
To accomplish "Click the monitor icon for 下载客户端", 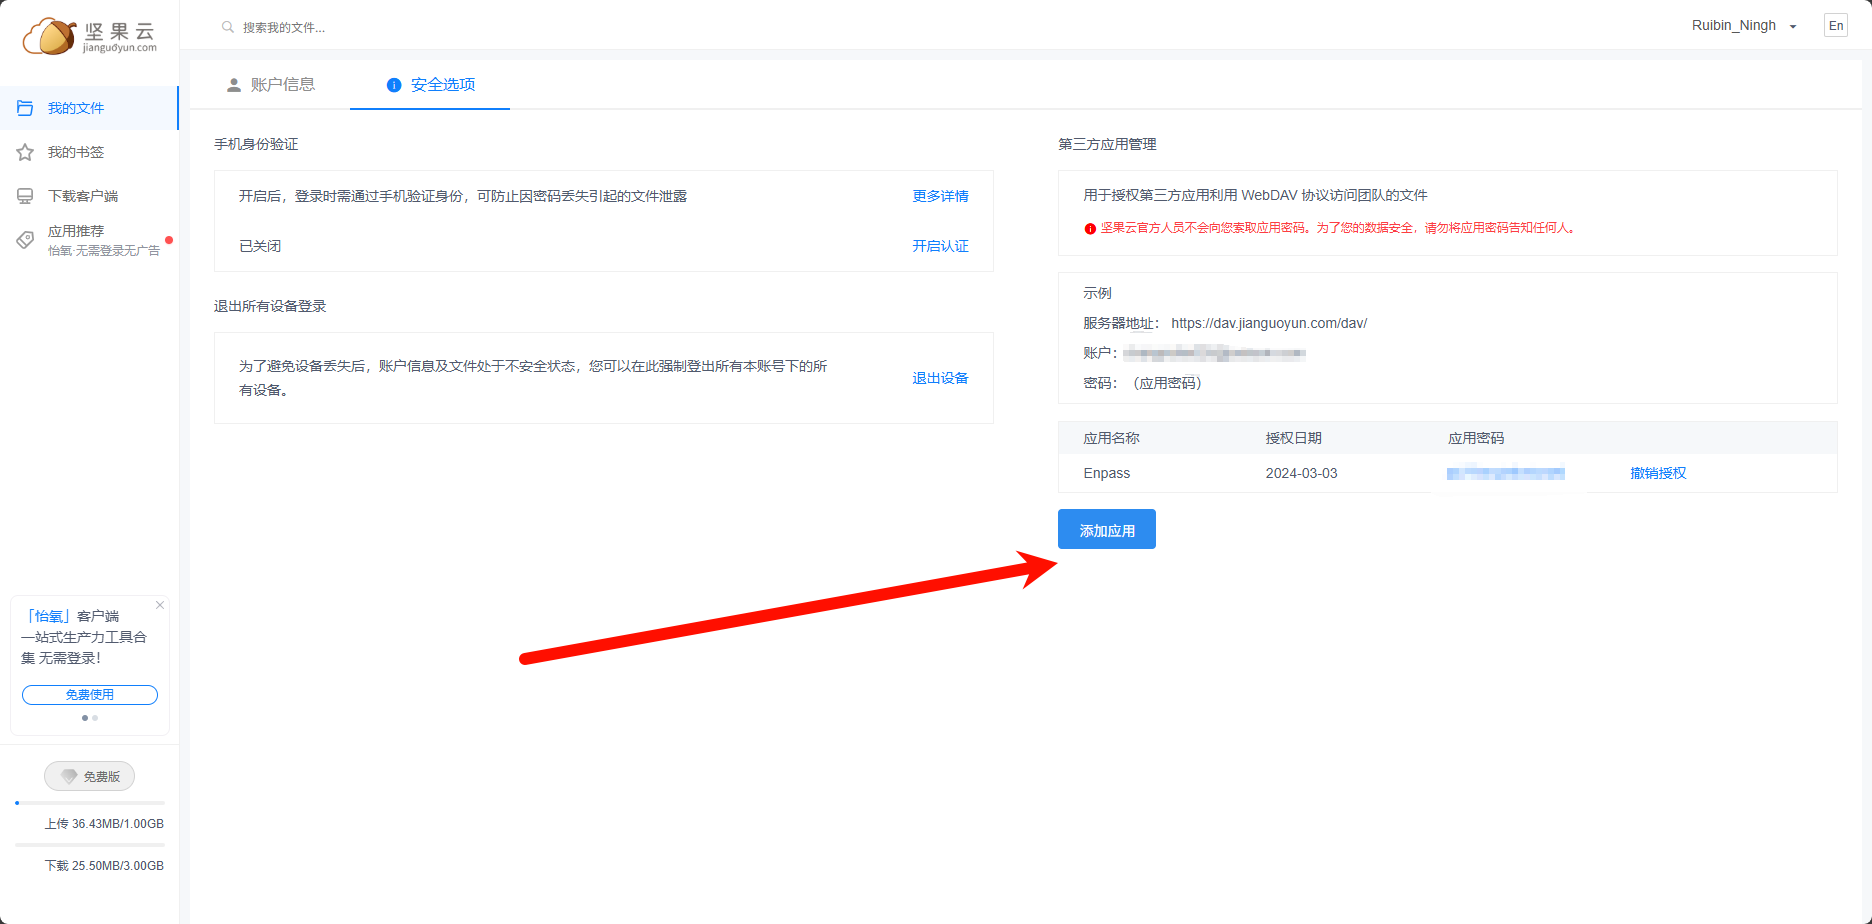I will tap(25, 196).
